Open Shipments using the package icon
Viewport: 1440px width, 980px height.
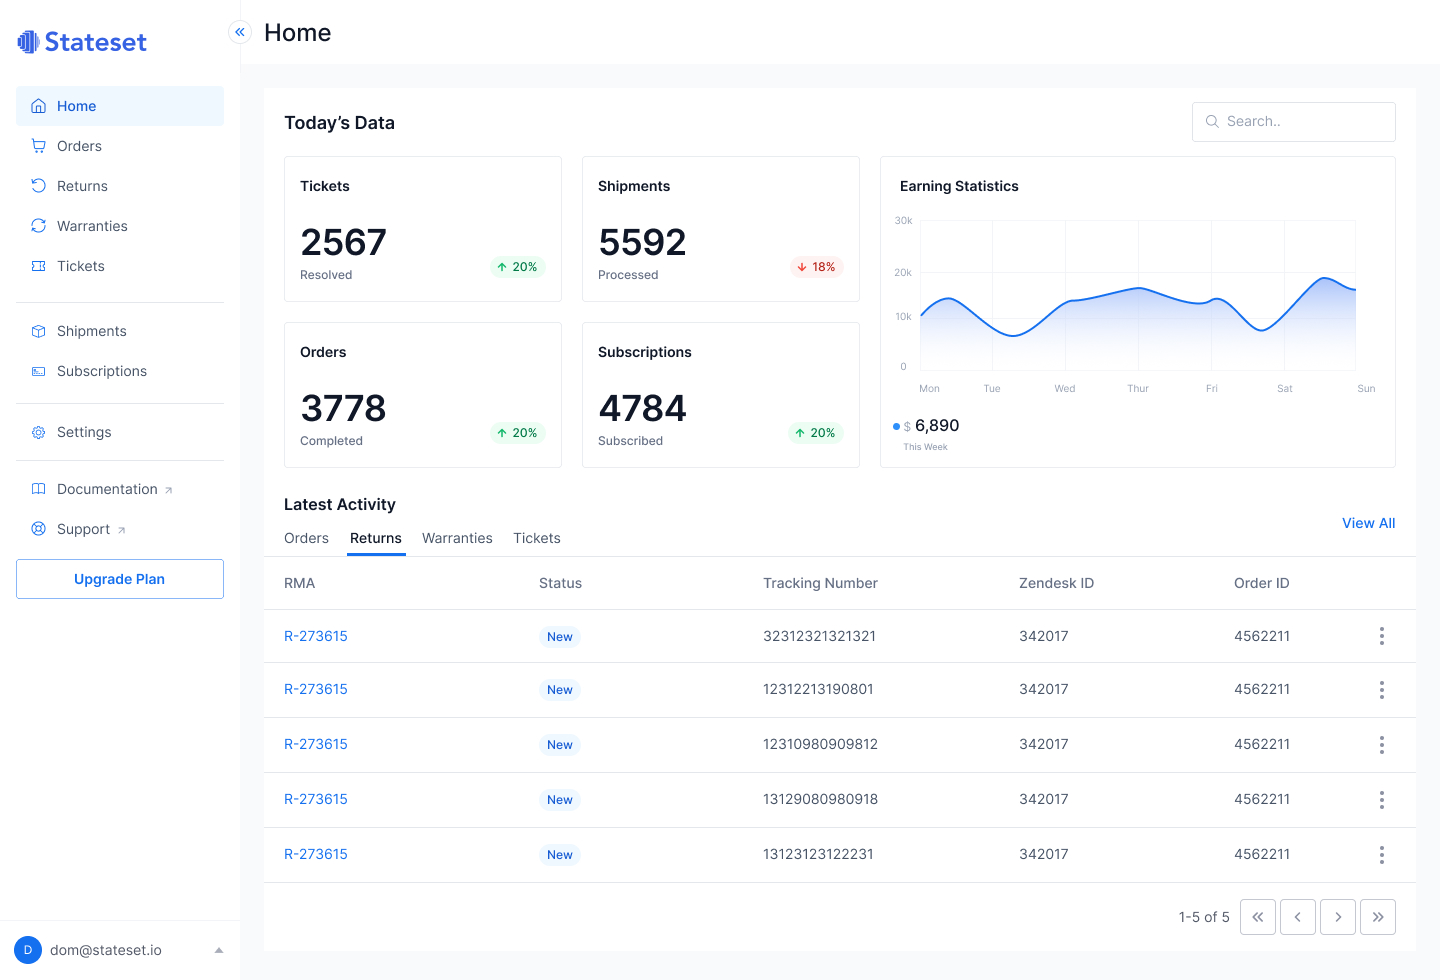[38, 330]
